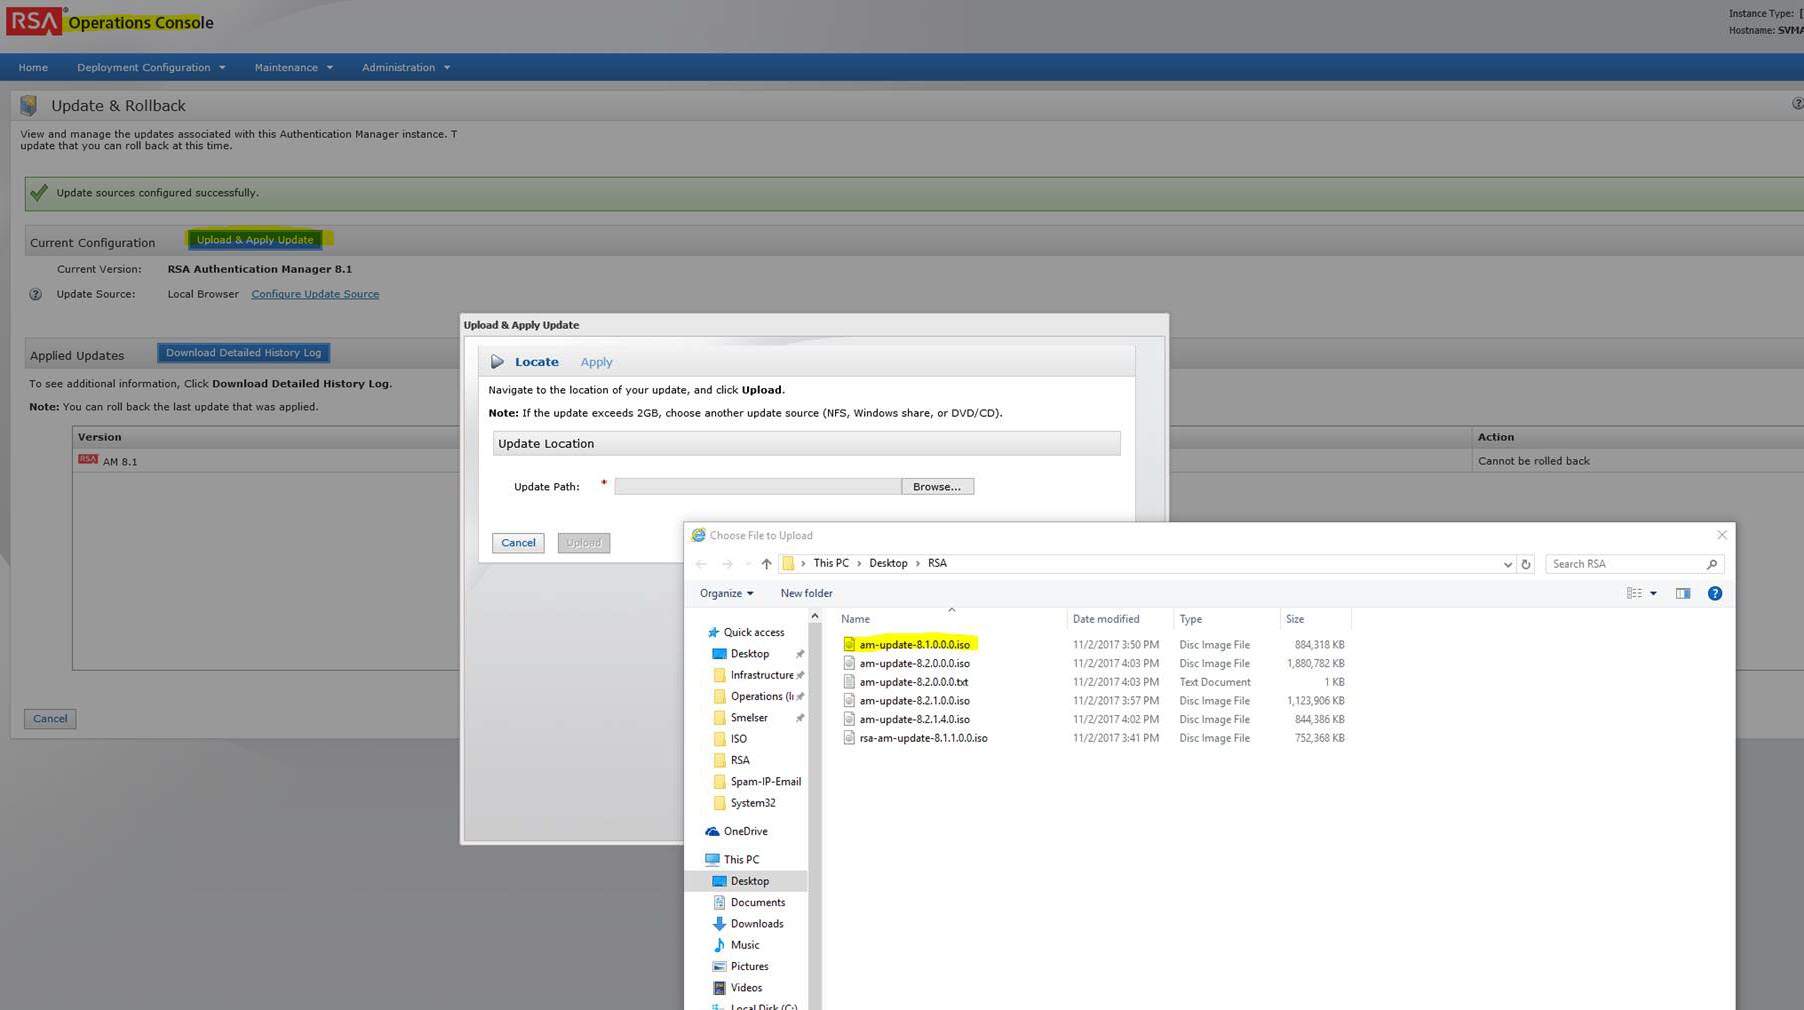
Task: Select the am-update-8.2.0.0.0.txt file
Action: pyautogui.click(x=913, y=682)
